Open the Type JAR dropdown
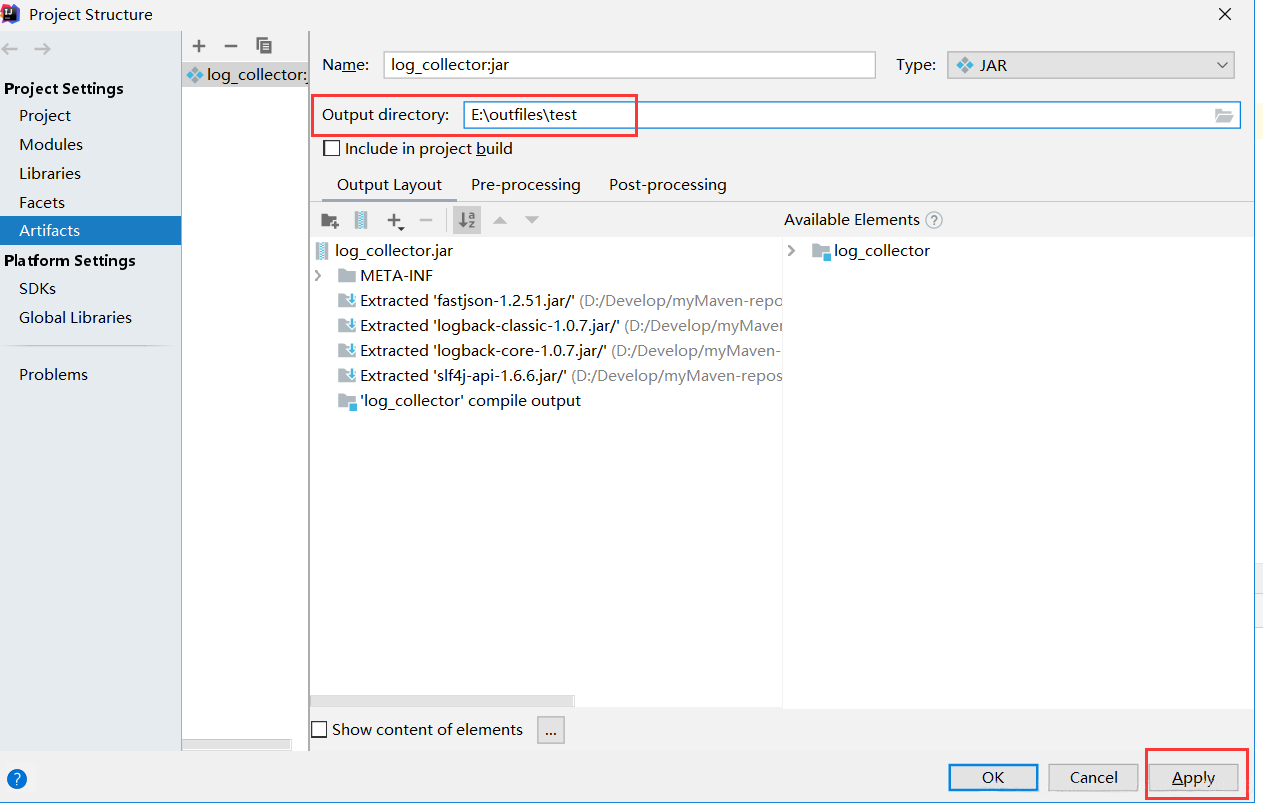This screenshot has height=806, width=1263. pos(1090,65)
